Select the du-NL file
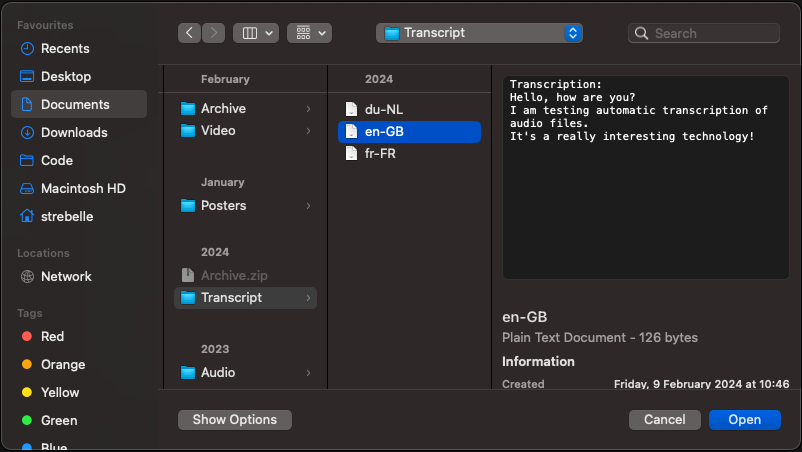Image resolution: width=802 pixels, height=452 pixels. click(x=409, y=109)
